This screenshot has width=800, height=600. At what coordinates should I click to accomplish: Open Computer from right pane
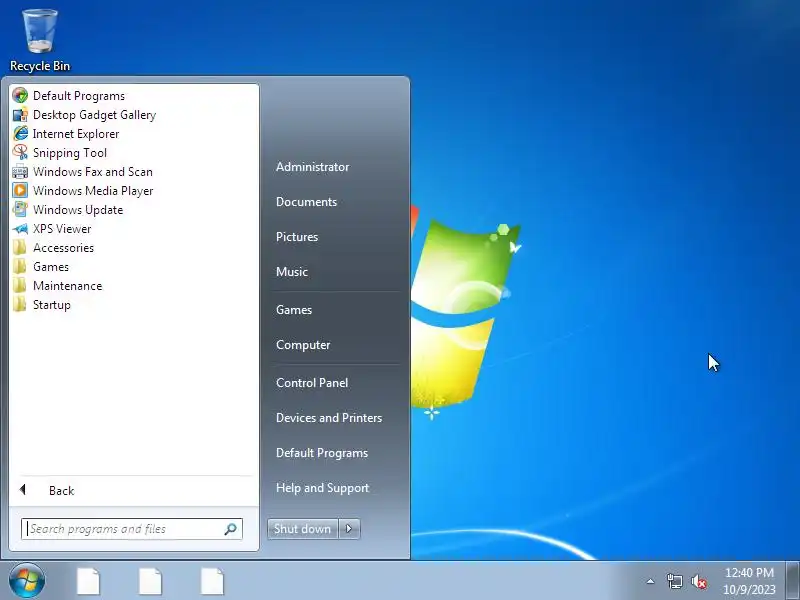303,345
